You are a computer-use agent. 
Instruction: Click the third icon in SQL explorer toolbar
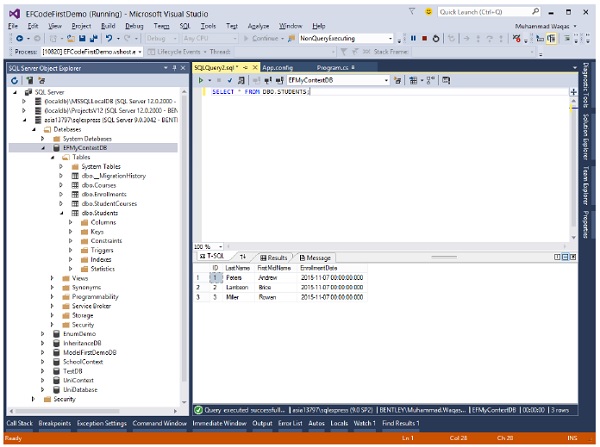(x=41, y=80)
